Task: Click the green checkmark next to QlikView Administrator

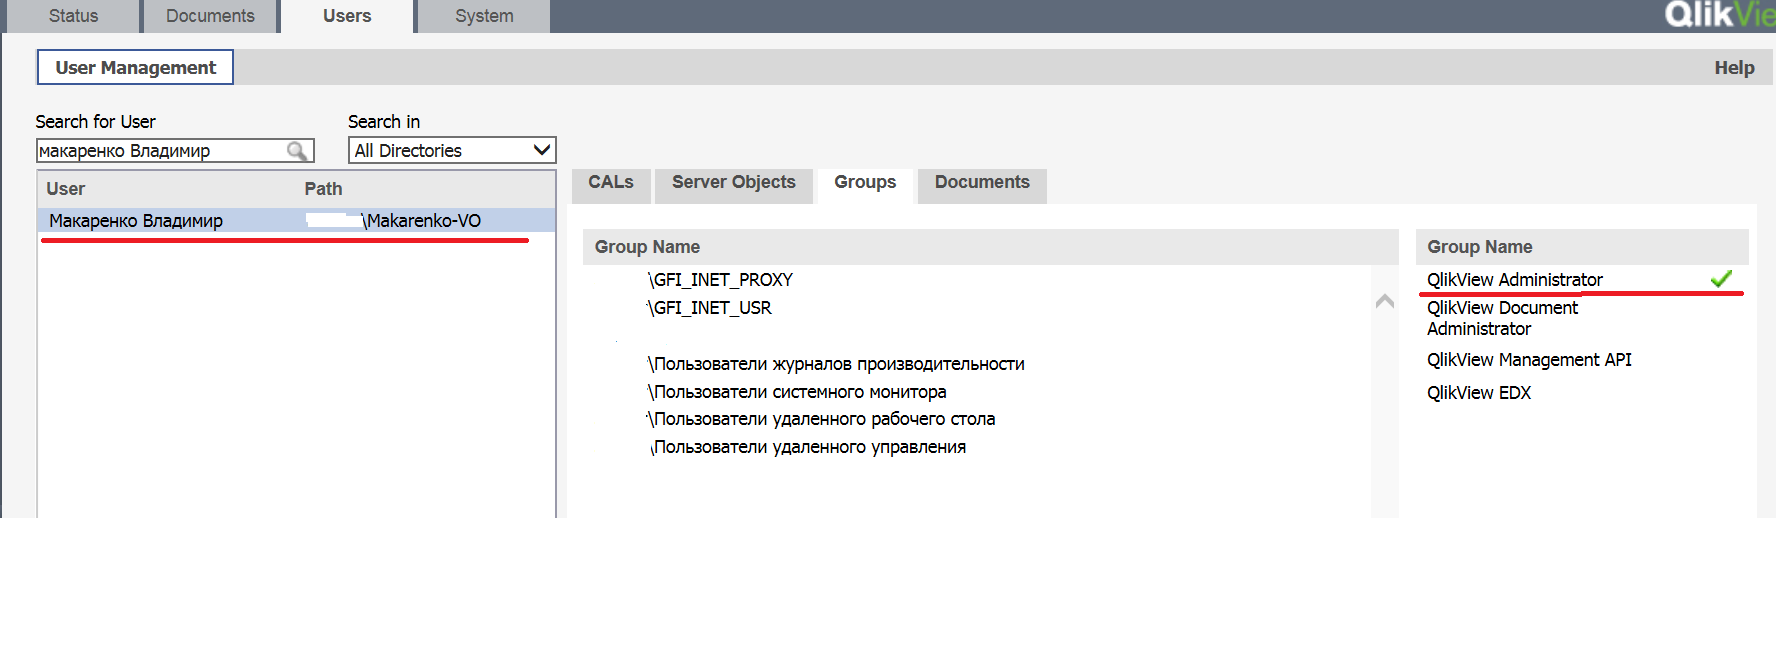Action: coord(1721,279)
